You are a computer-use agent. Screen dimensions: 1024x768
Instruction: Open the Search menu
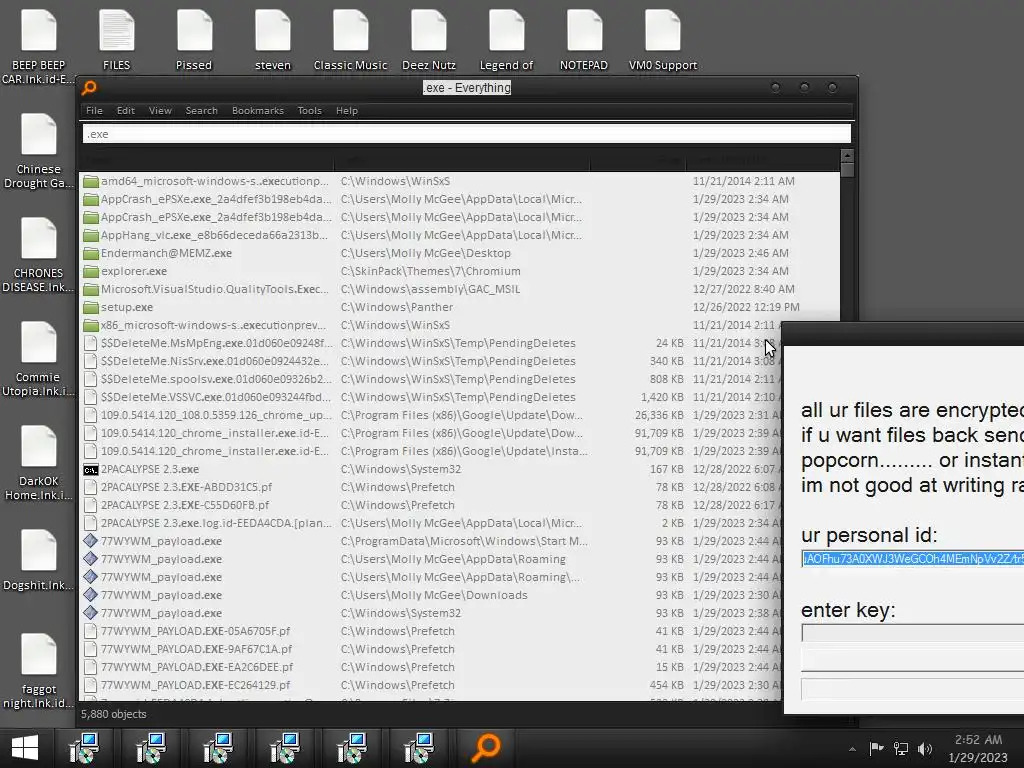[x=201, y=110]
